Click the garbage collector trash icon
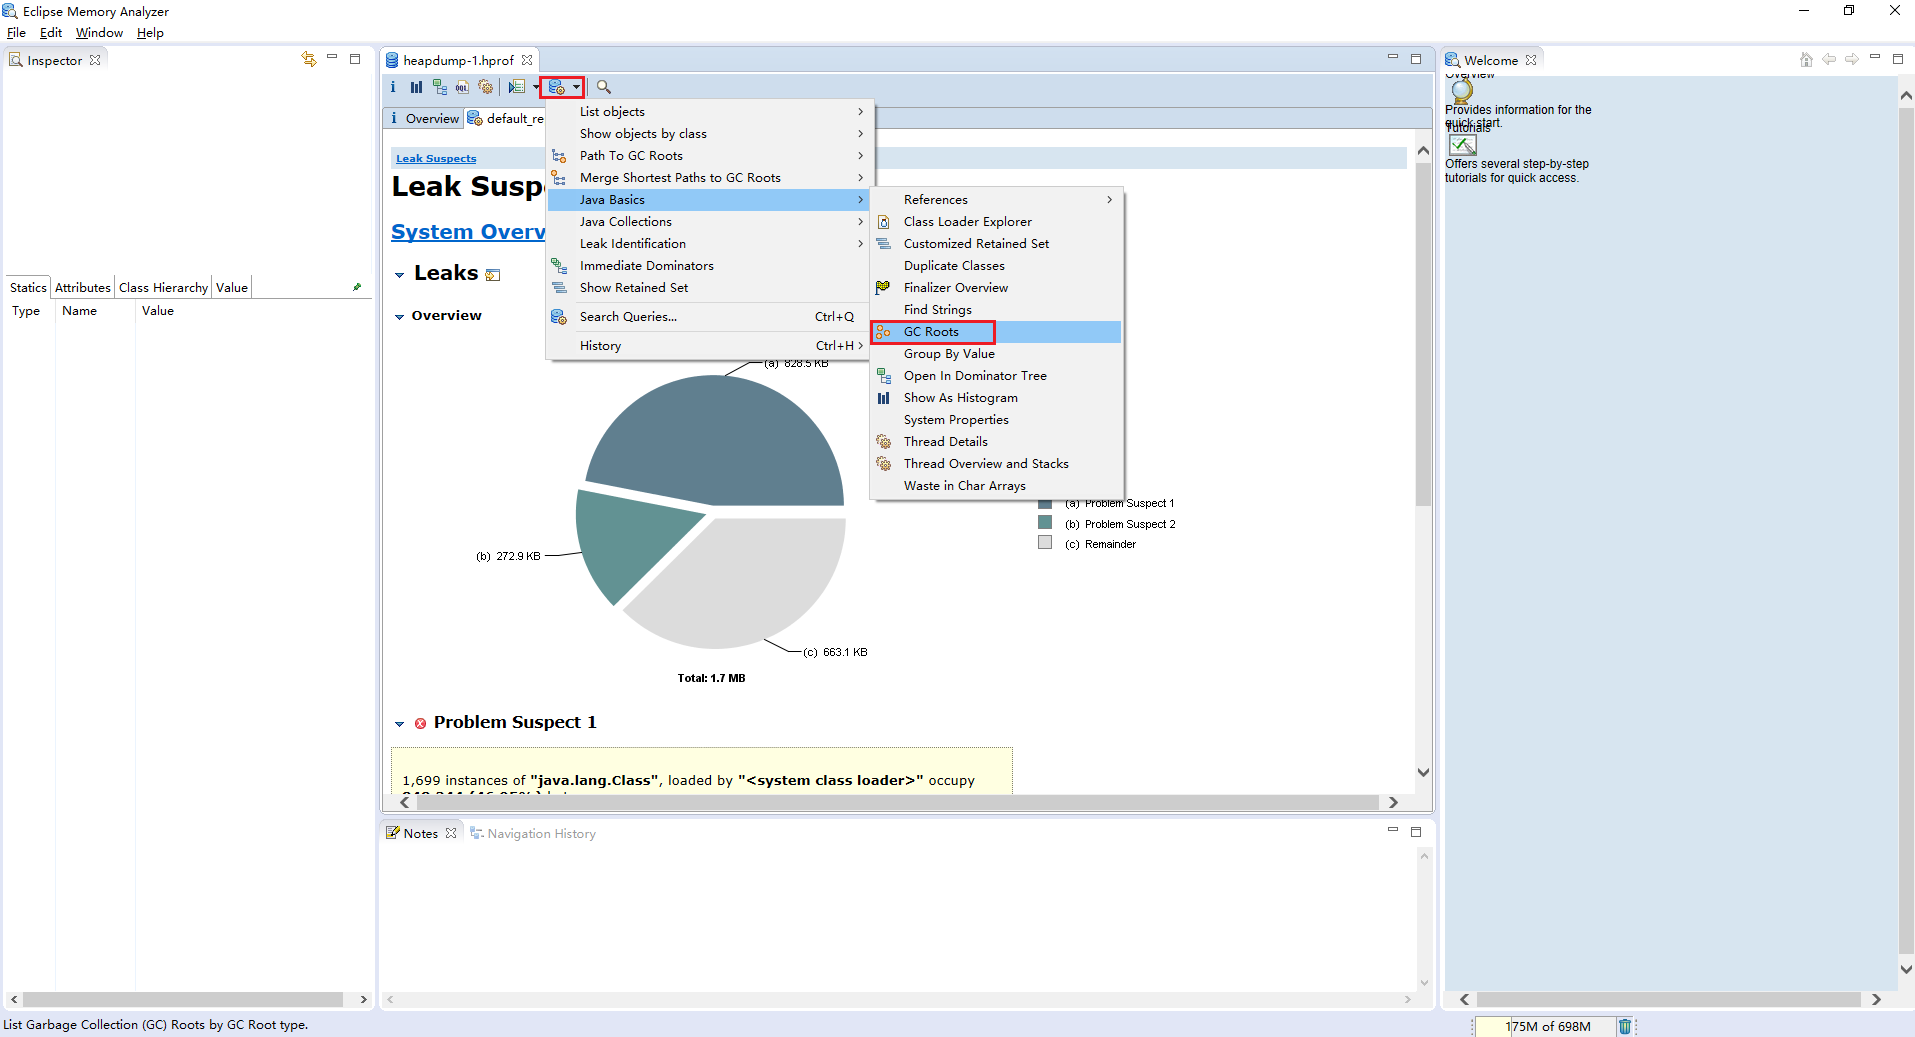The width and height of the screenshot is (1915, 1037). [1625, 1026]
